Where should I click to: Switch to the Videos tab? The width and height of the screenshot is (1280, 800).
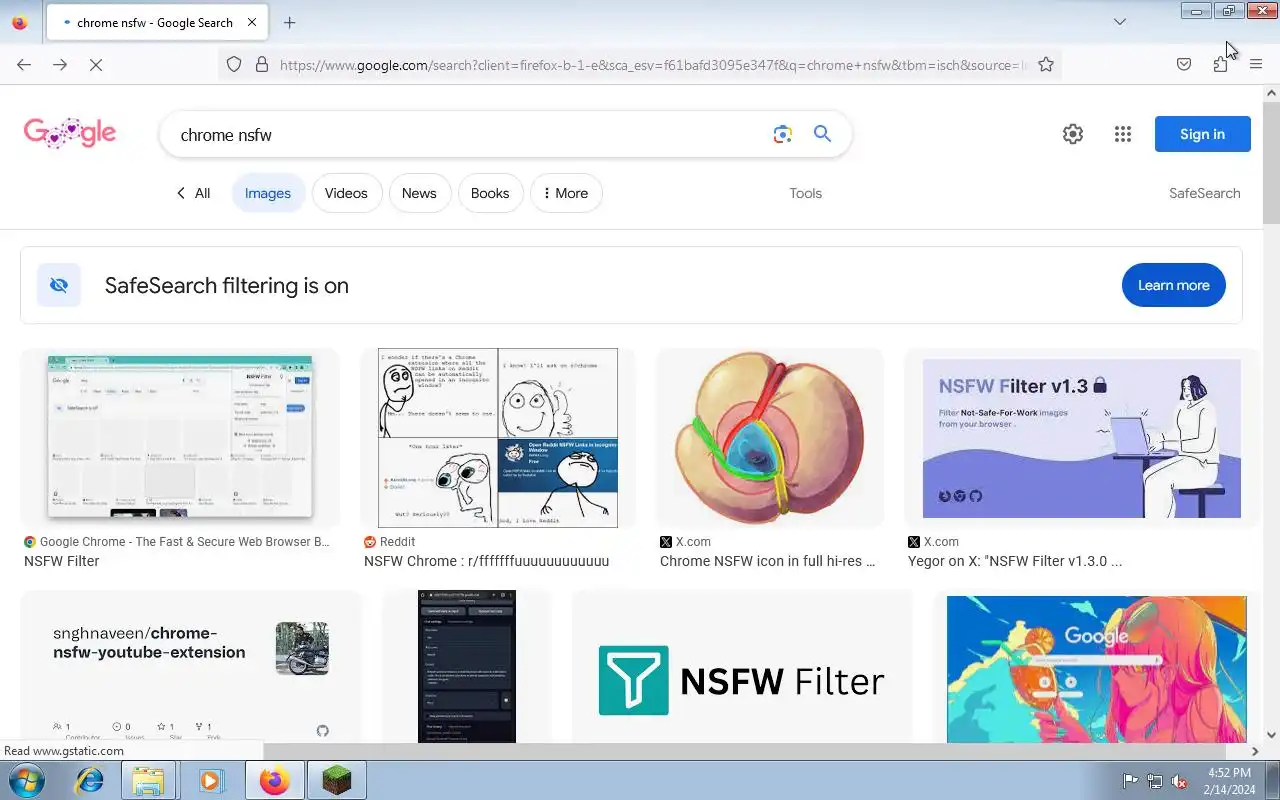point(346,193)
